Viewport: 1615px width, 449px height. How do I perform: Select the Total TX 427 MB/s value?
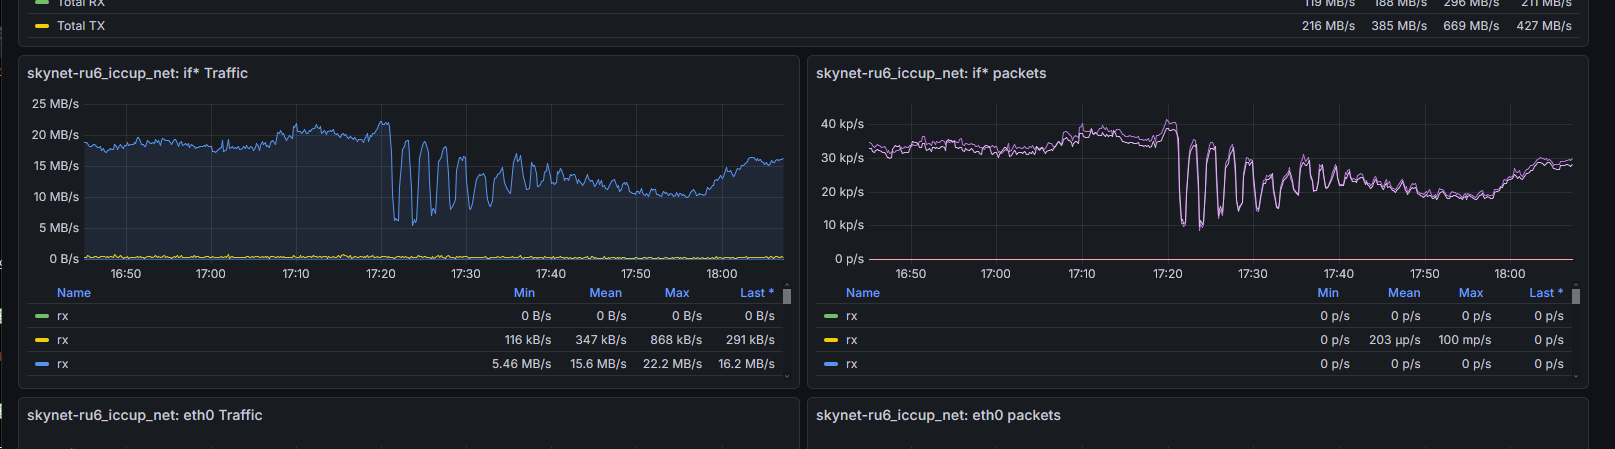pos(1544,26)
